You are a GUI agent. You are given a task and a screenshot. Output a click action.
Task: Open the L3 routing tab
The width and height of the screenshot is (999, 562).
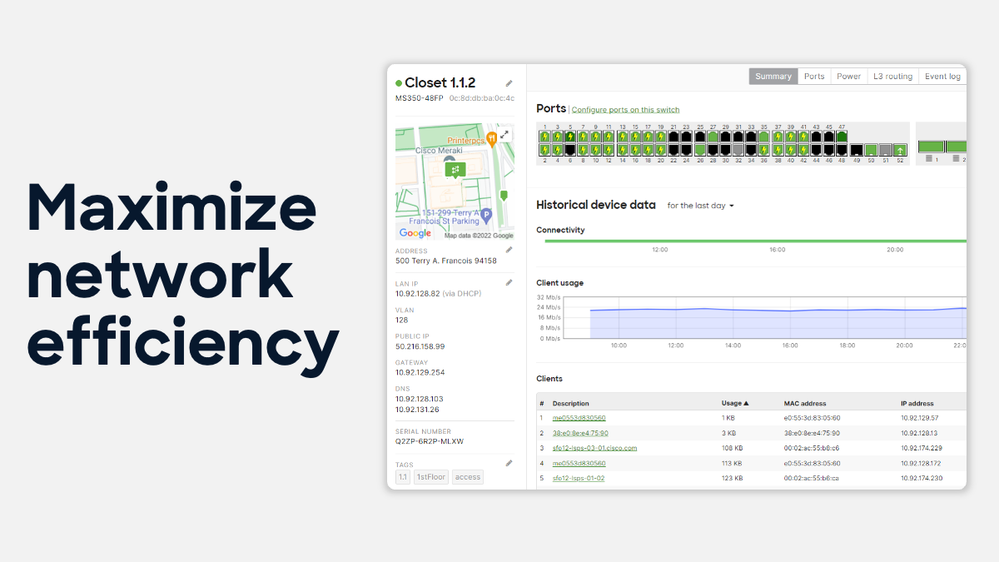click(892, 76)
